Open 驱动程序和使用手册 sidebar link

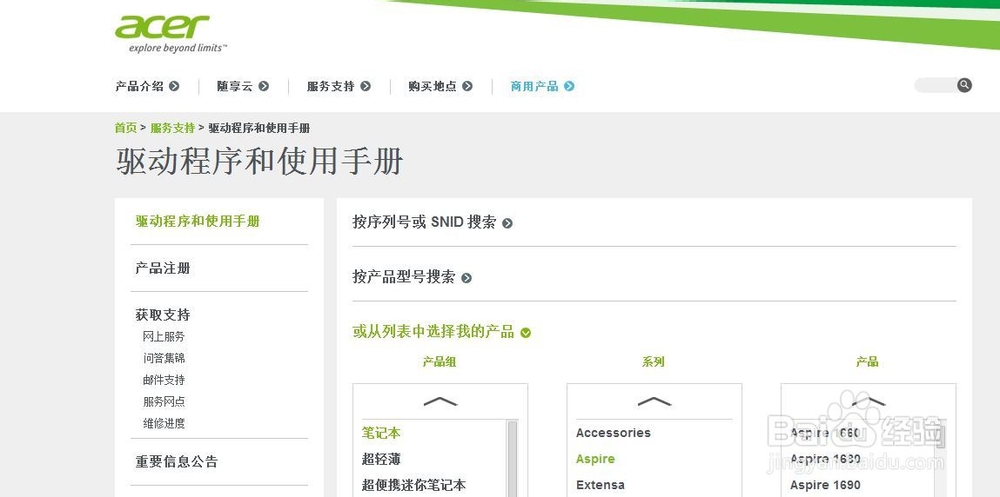pyautogui.click(x=198, y=221)
